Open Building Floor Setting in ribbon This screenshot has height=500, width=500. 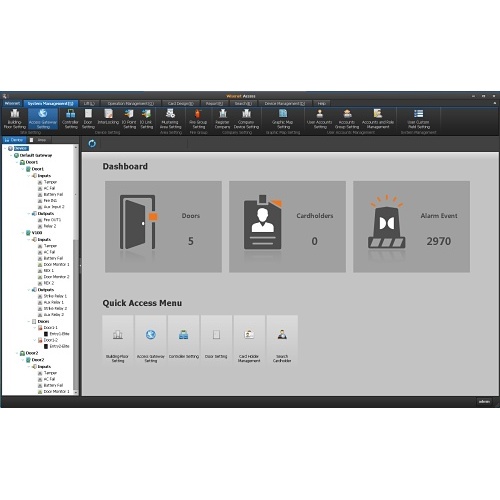pyautogui.click(x=15, y=119)
